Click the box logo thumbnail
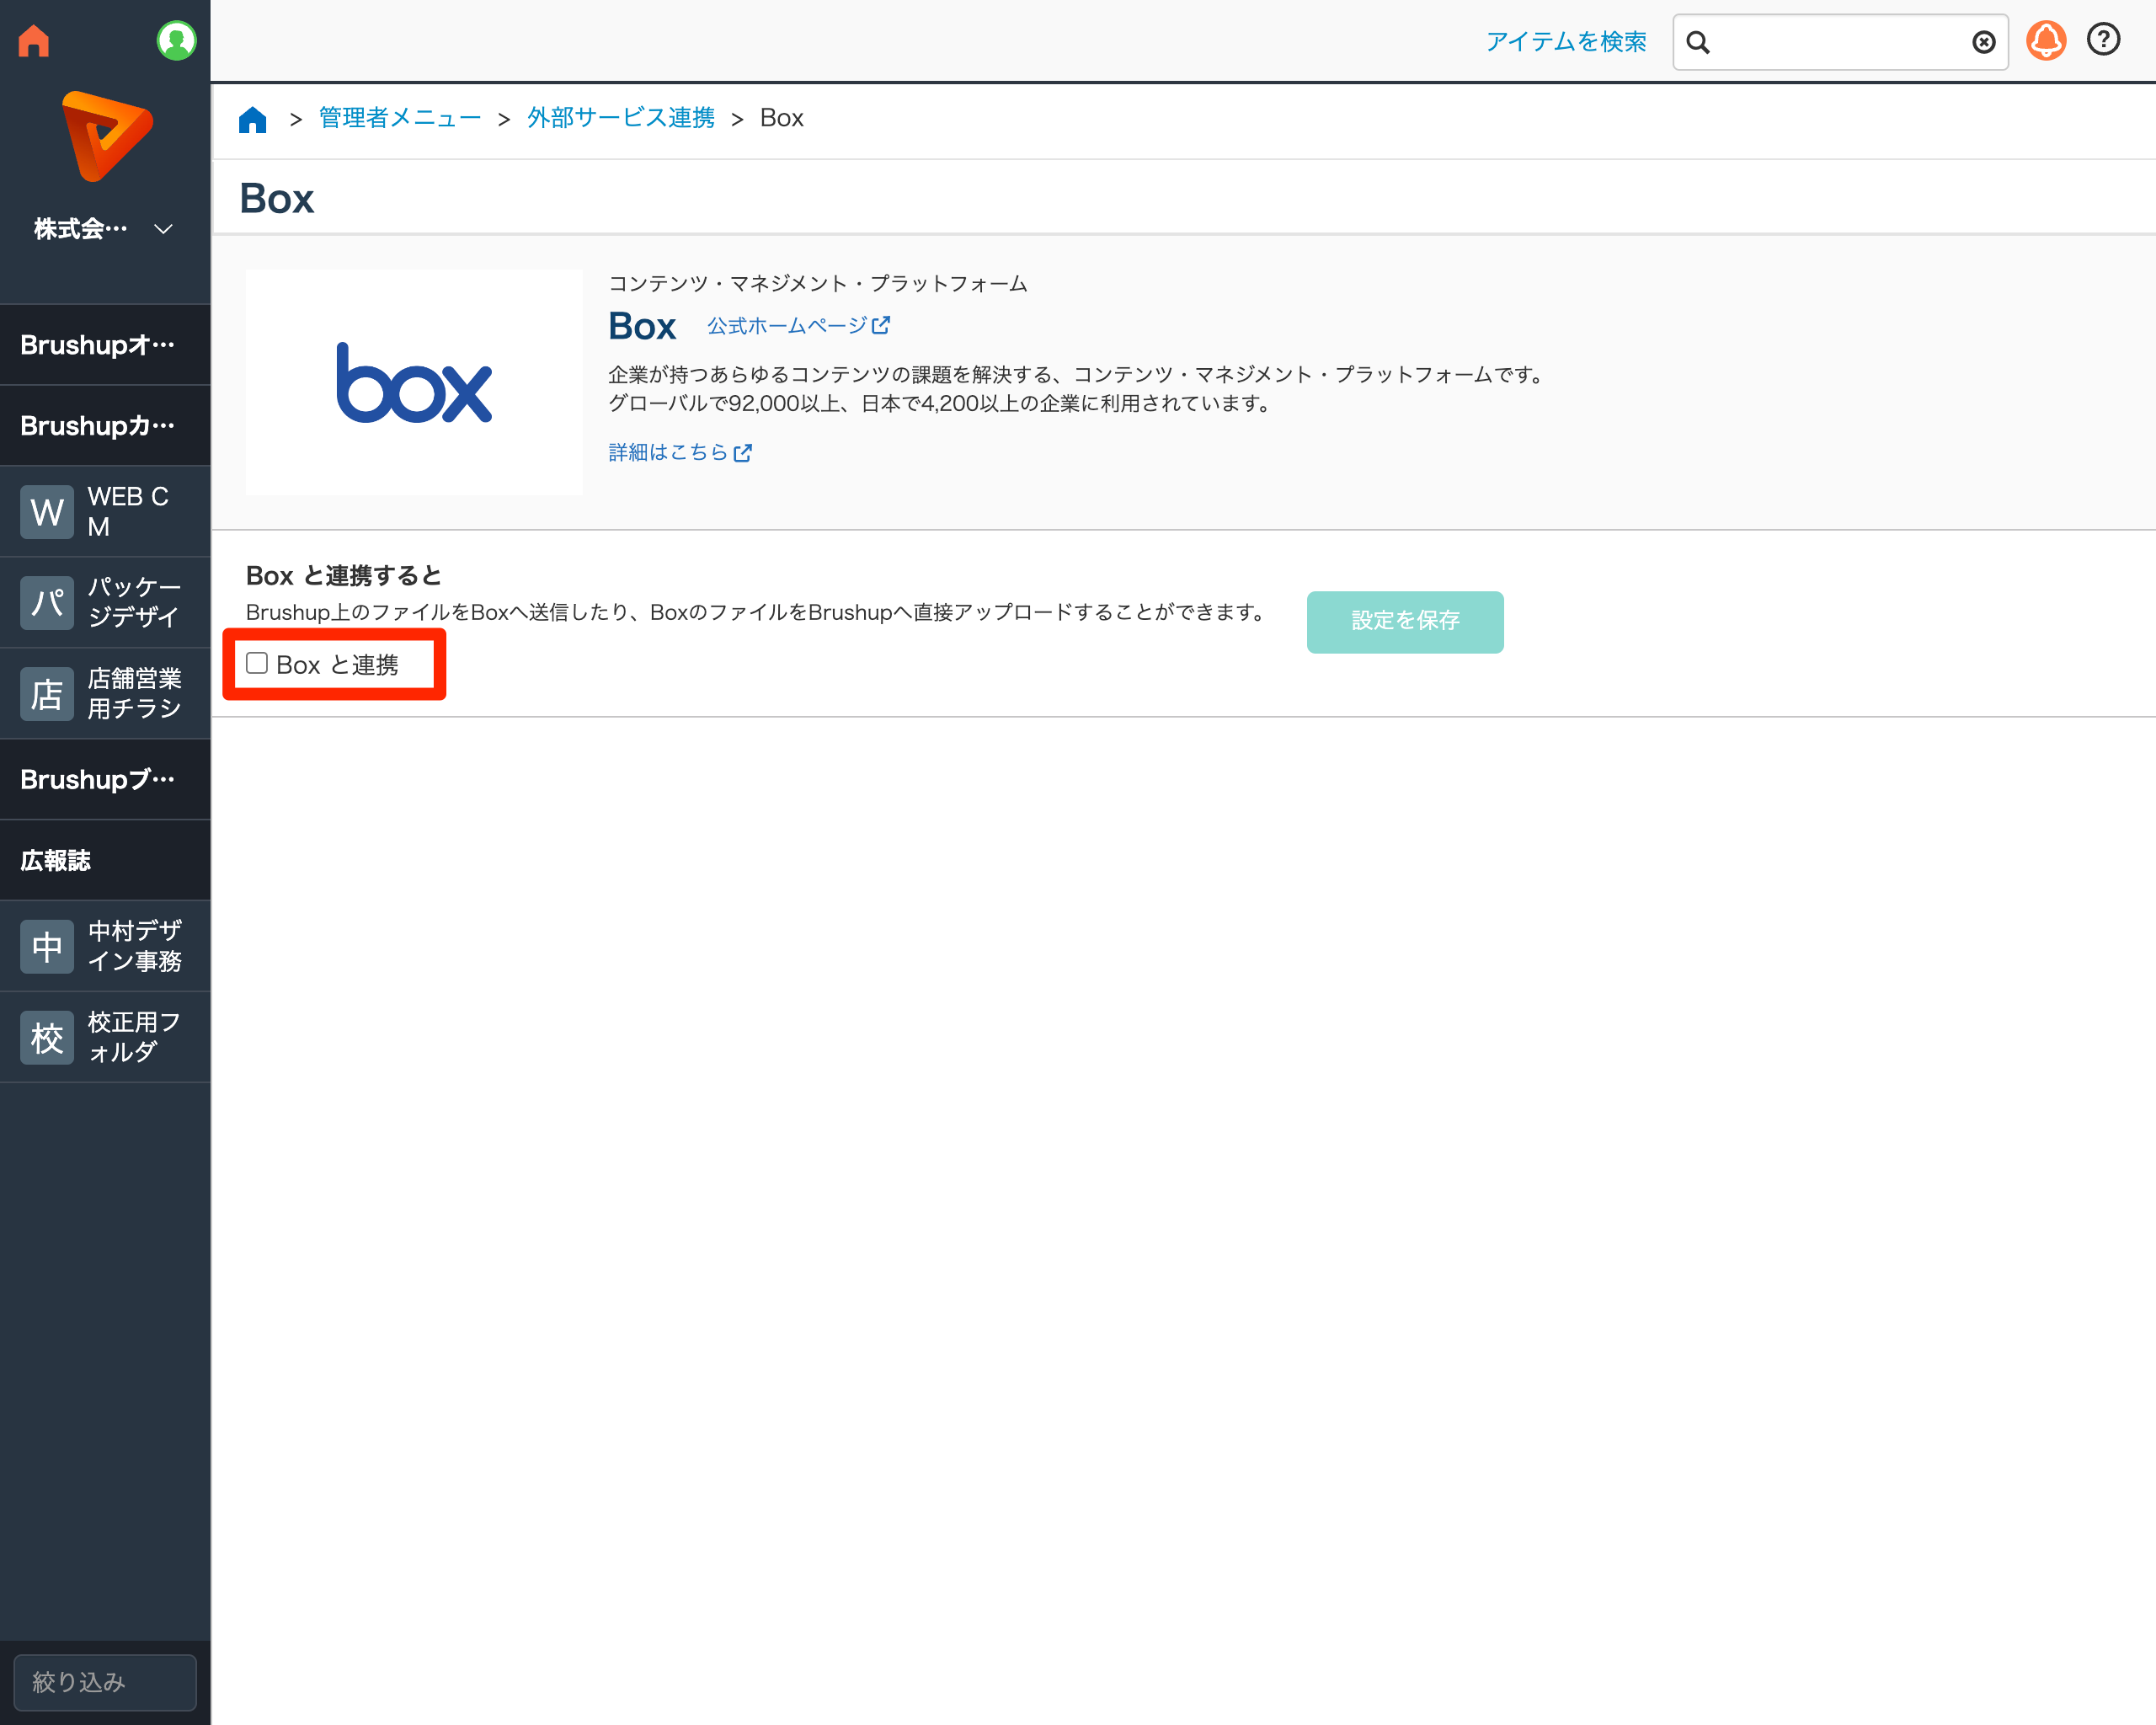The height and width of the screenshot is (1725, 2156). pos(414,382)
